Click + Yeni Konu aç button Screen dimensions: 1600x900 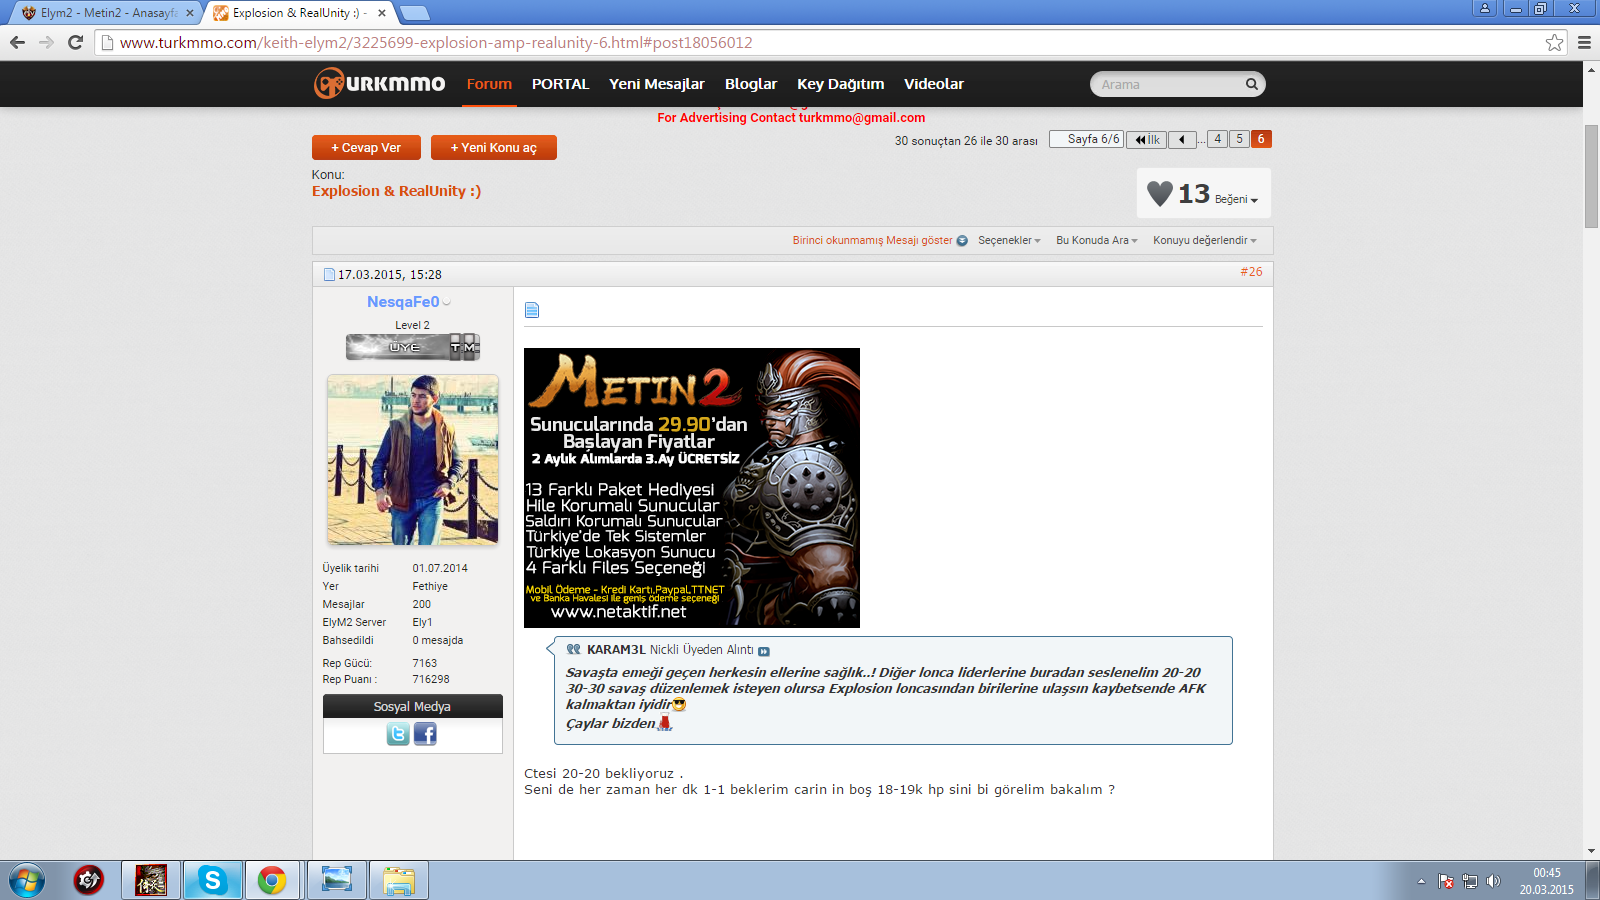tap(494, 147)
